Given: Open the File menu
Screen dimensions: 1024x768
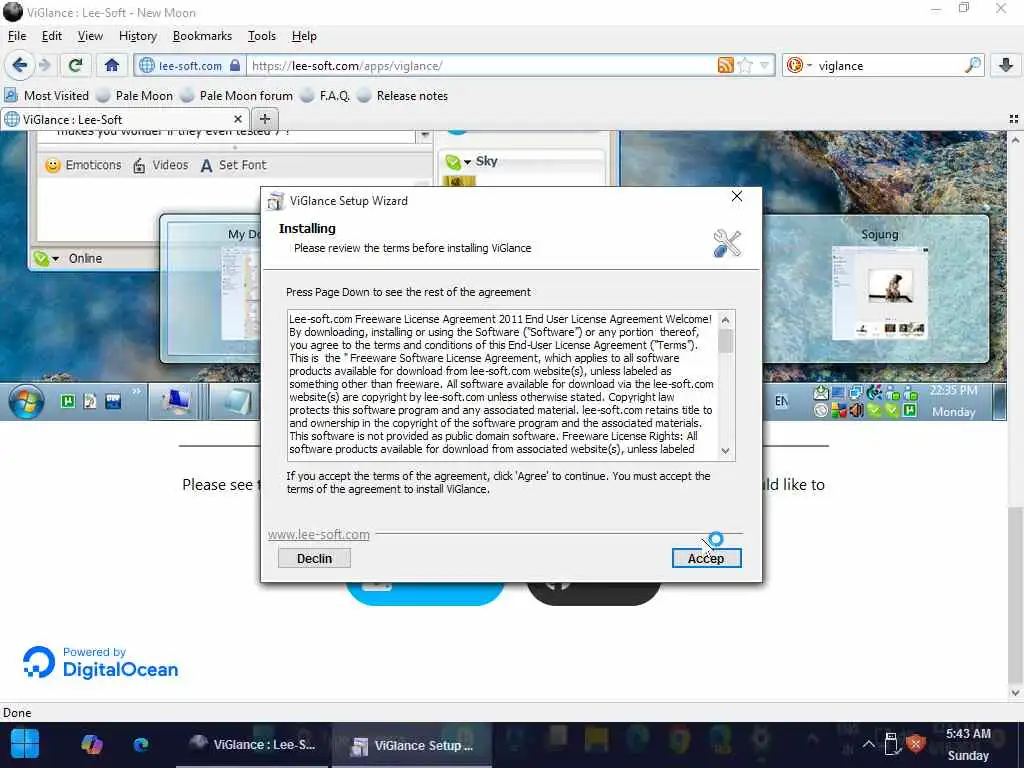Looking at the screenshot, I should coord(17,36).
